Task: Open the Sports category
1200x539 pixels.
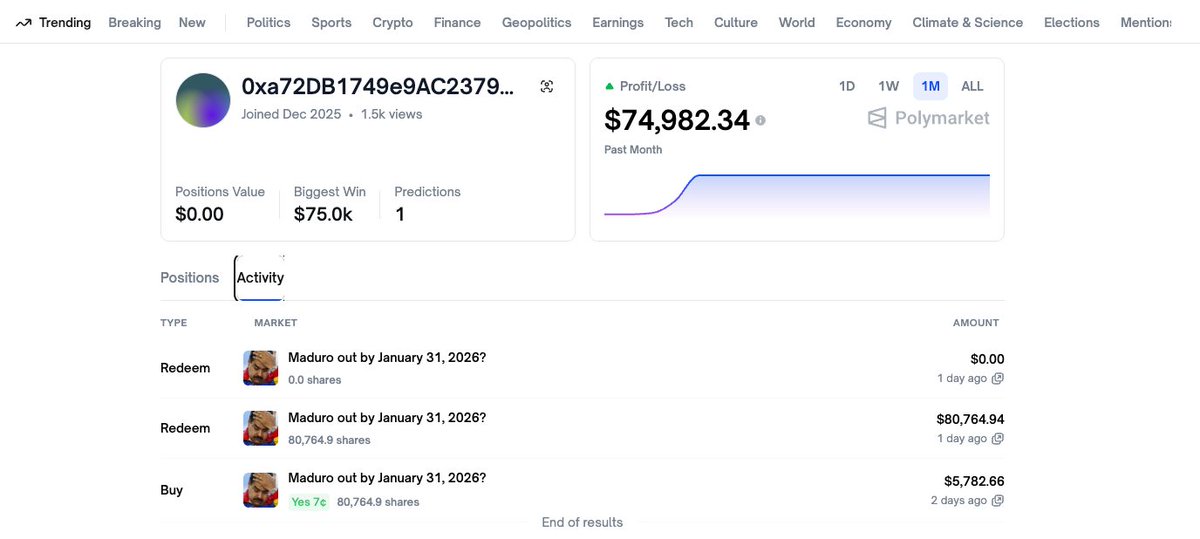Action: tap(331, 22)
